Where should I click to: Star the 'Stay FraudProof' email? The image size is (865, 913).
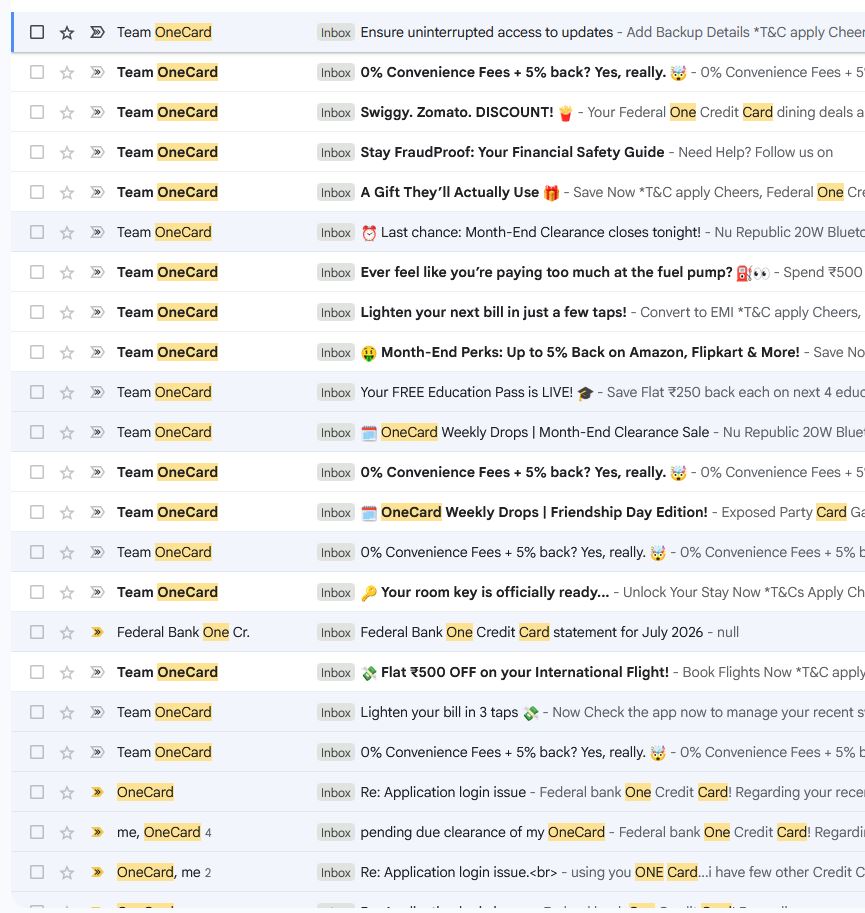coord(67,153)
